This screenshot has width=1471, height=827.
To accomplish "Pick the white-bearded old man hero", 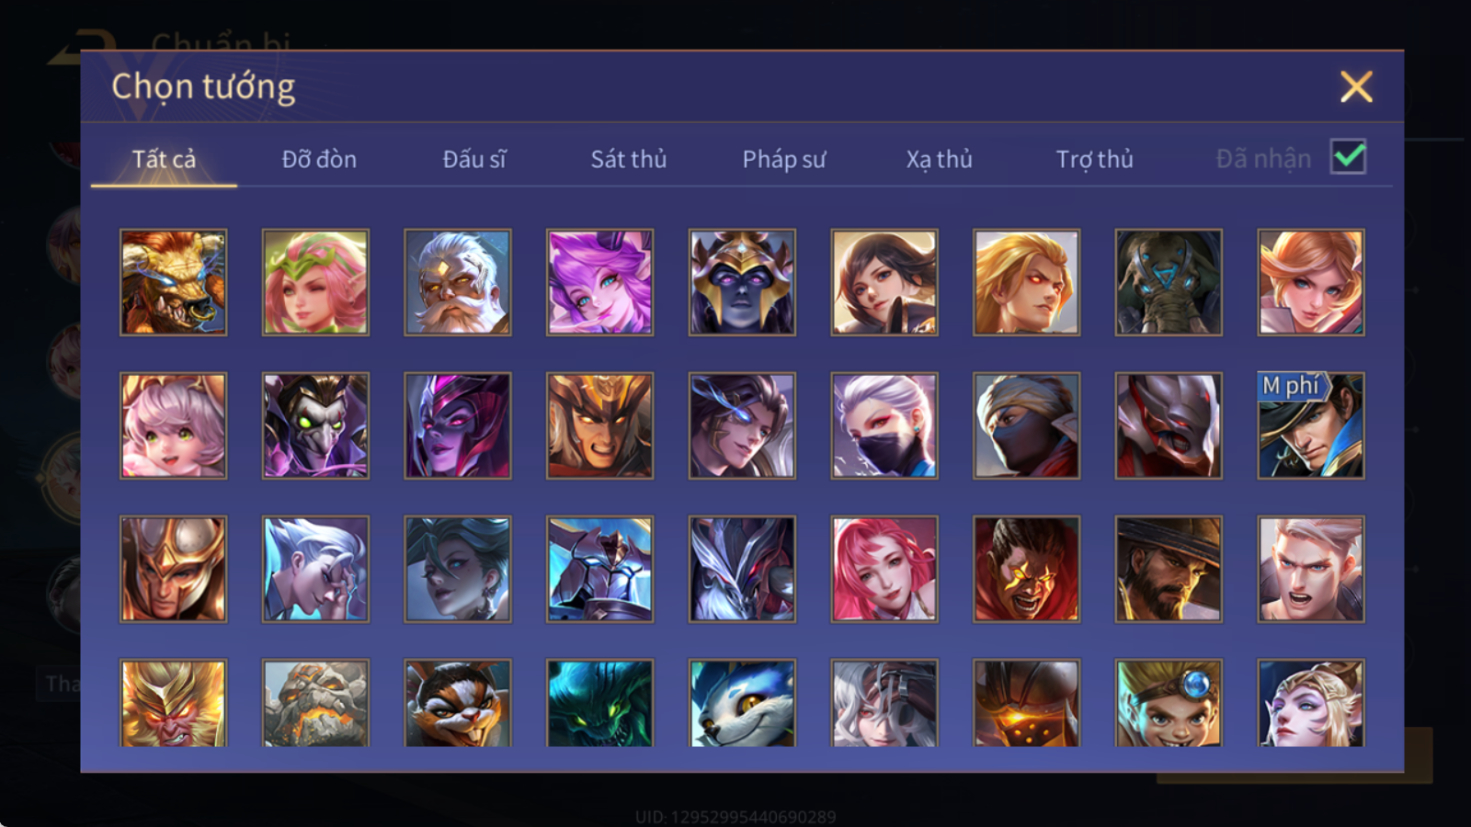I will [x=457, y=282].
